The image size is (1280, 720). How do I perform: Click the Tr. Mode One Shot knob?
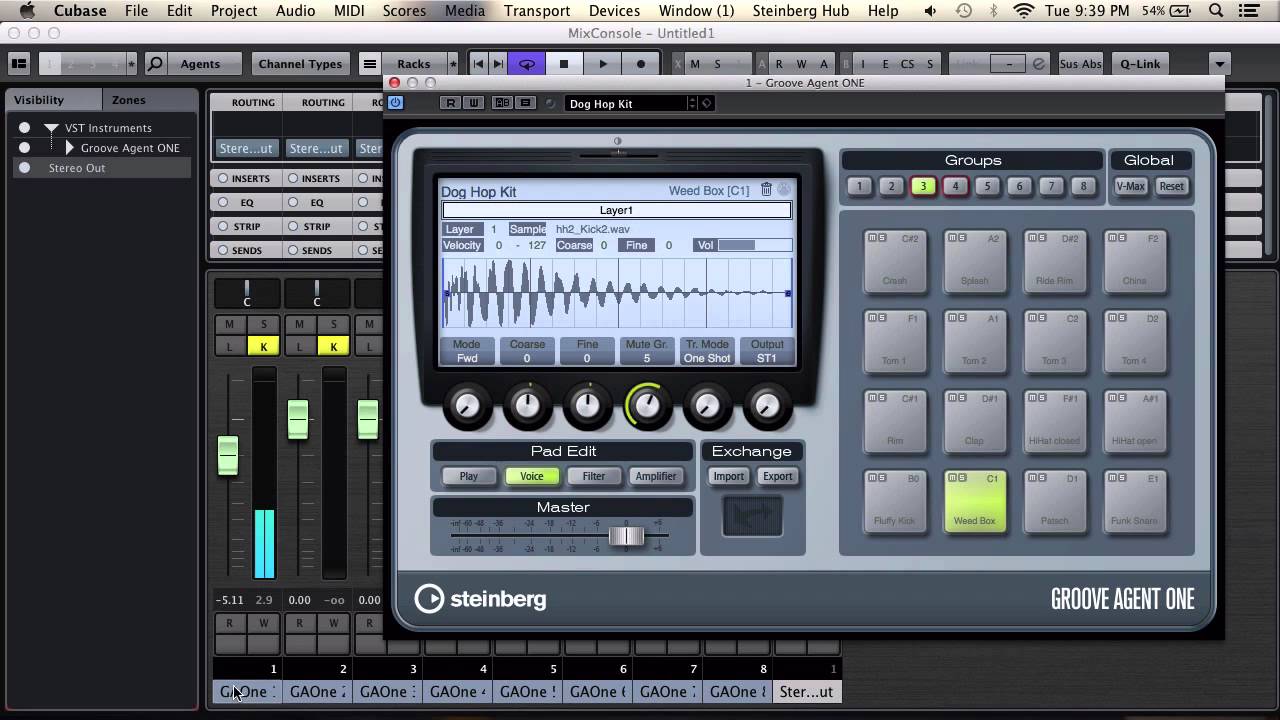[707, 405]
